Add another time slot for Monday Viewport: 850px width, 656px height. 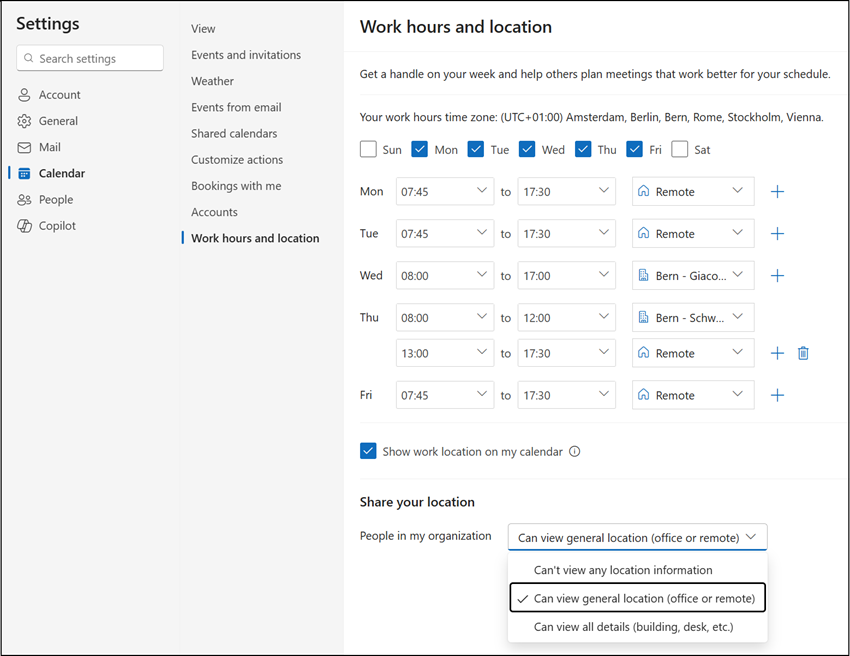pos(777,191)
